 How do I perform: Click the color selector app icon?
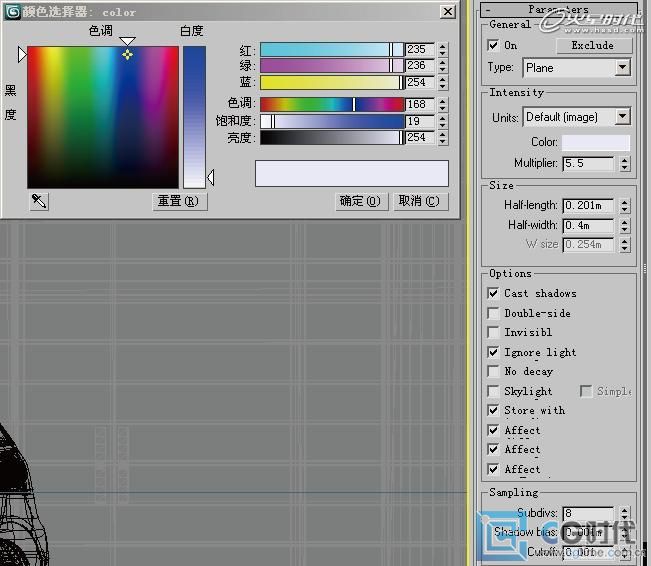coord(12,12)
